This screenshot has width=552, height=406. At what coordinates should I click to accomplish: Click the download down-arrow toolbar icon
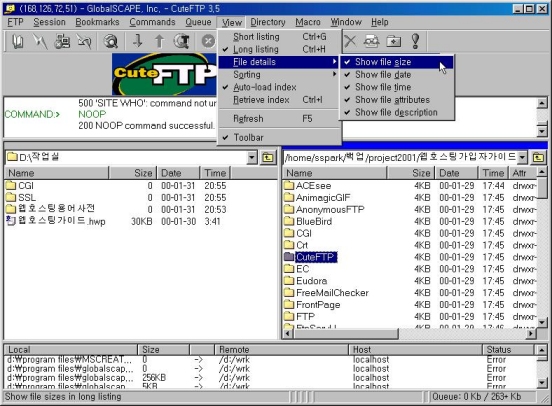138,42
